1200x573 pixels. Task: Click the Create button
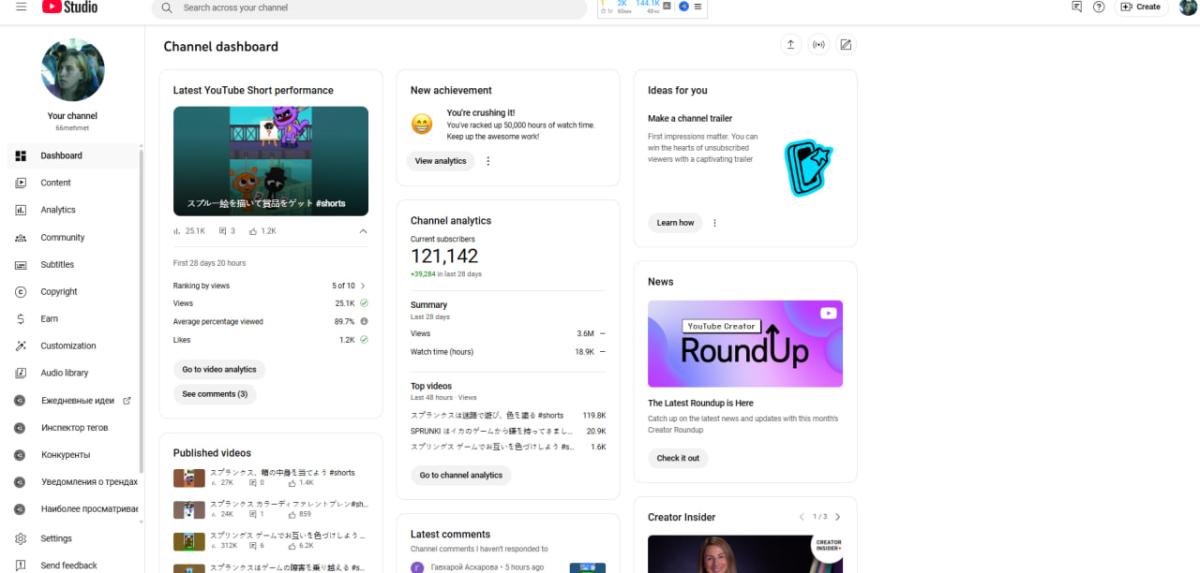click(1140, 7)
